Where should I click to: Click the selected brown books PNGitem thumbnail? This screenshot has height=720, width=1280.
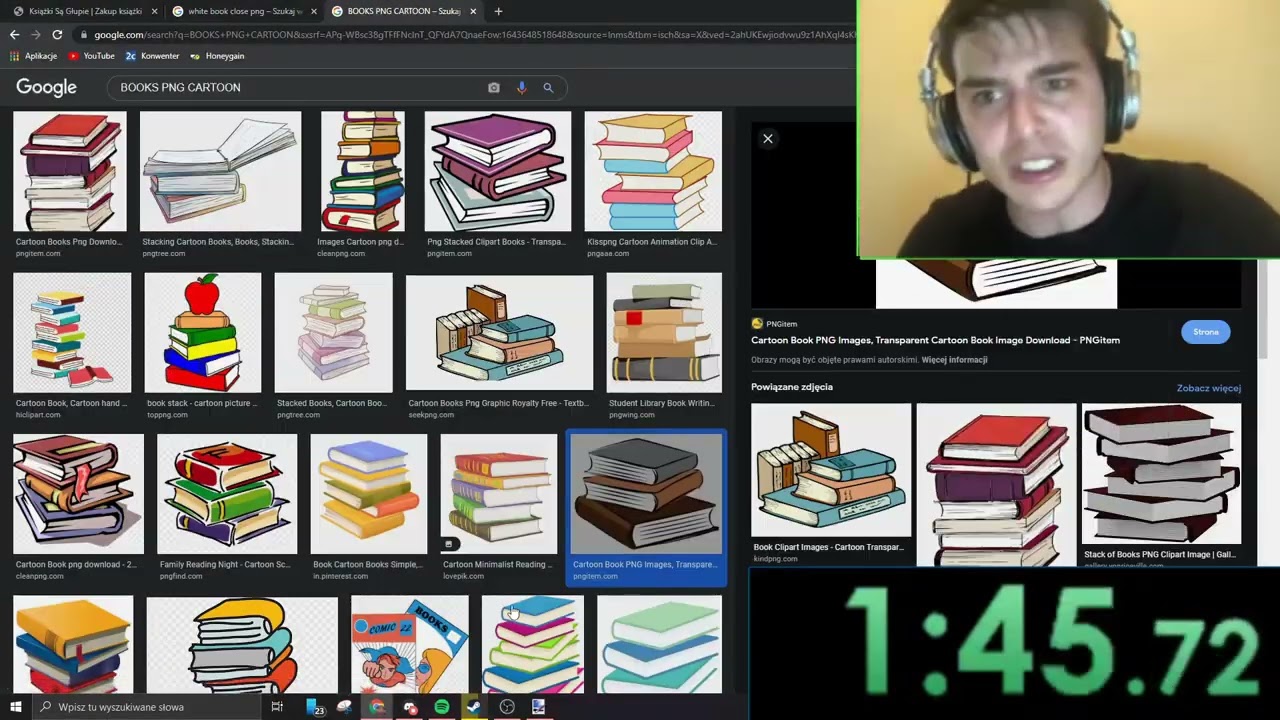(x=646, y=494)
